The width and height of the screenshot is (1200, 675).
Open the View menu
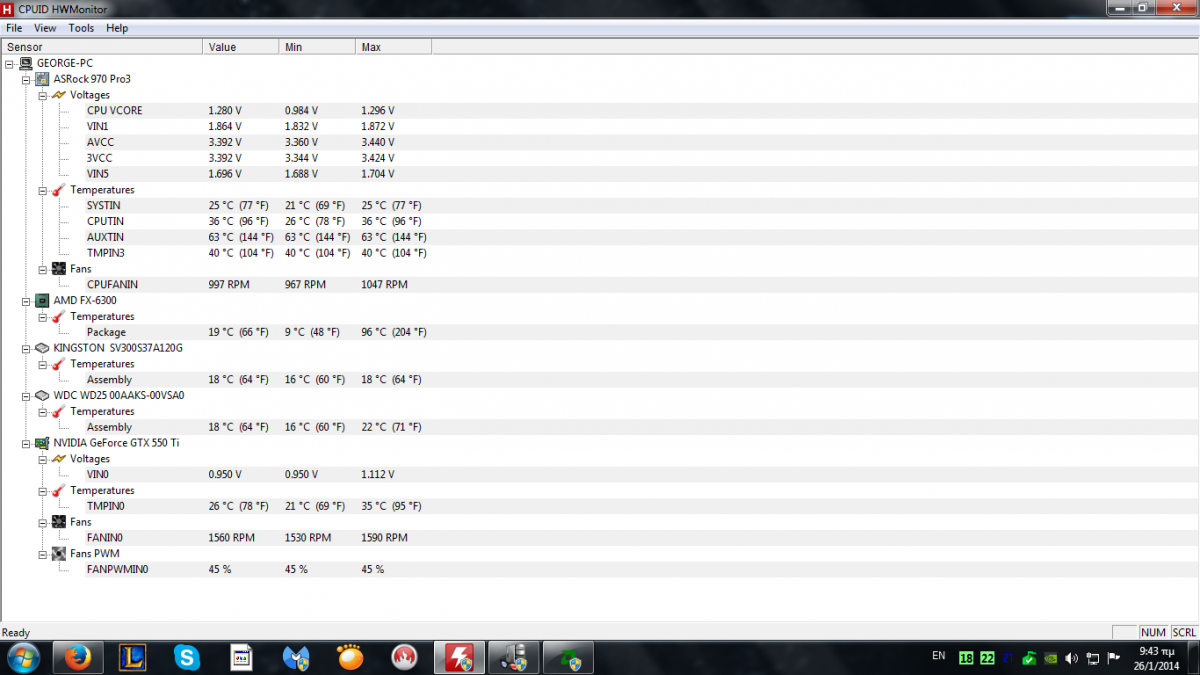pyautogui.click(x=45, y=28)
